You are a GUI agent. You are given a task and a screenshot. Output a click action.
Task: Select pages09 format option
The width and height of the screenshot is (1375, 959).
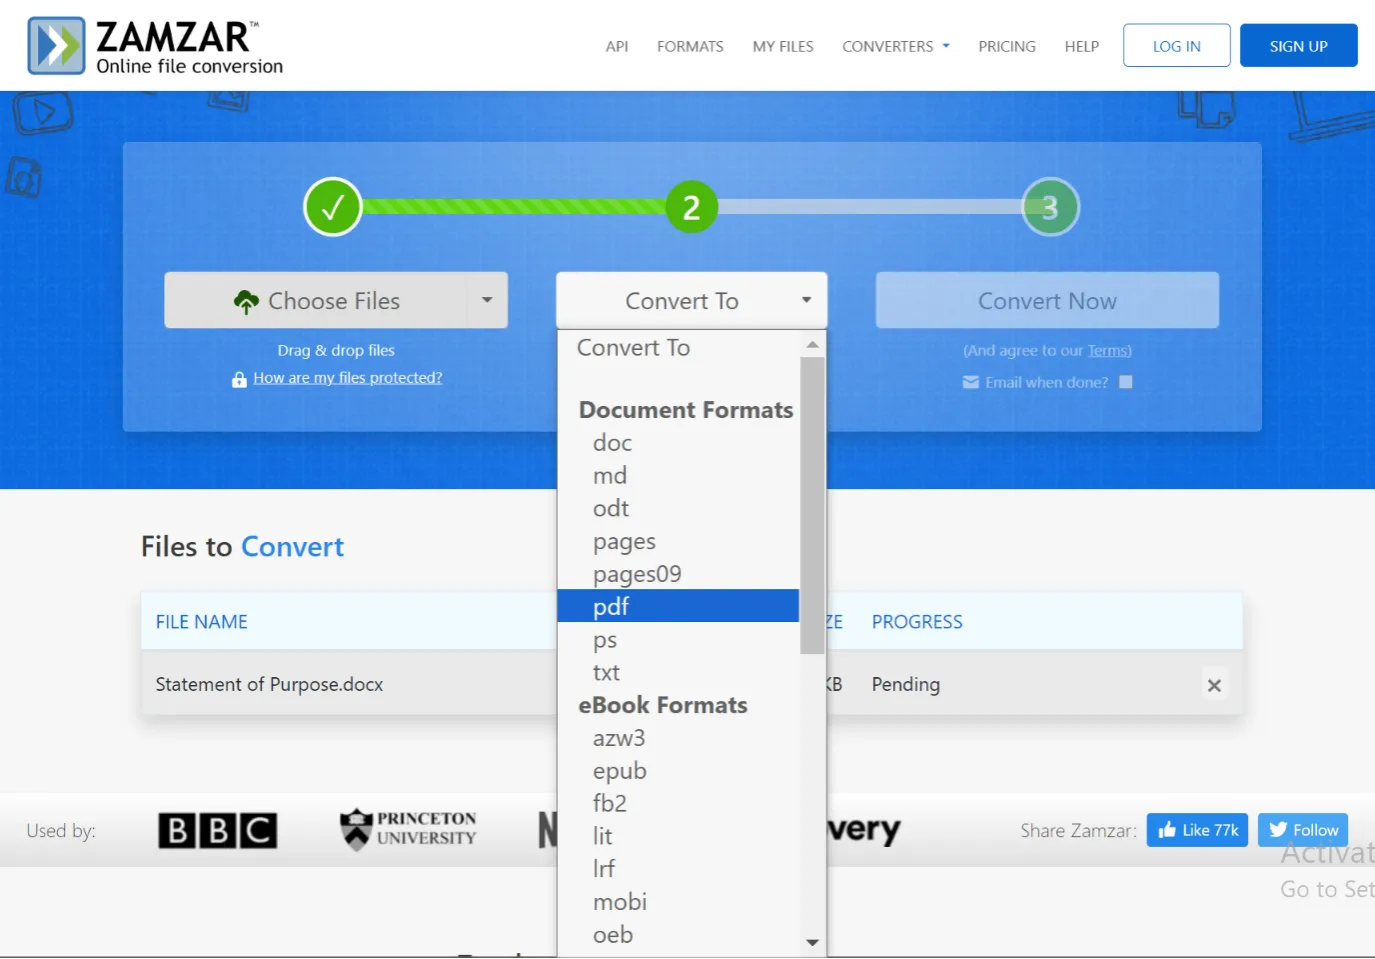tap(678, 574)
